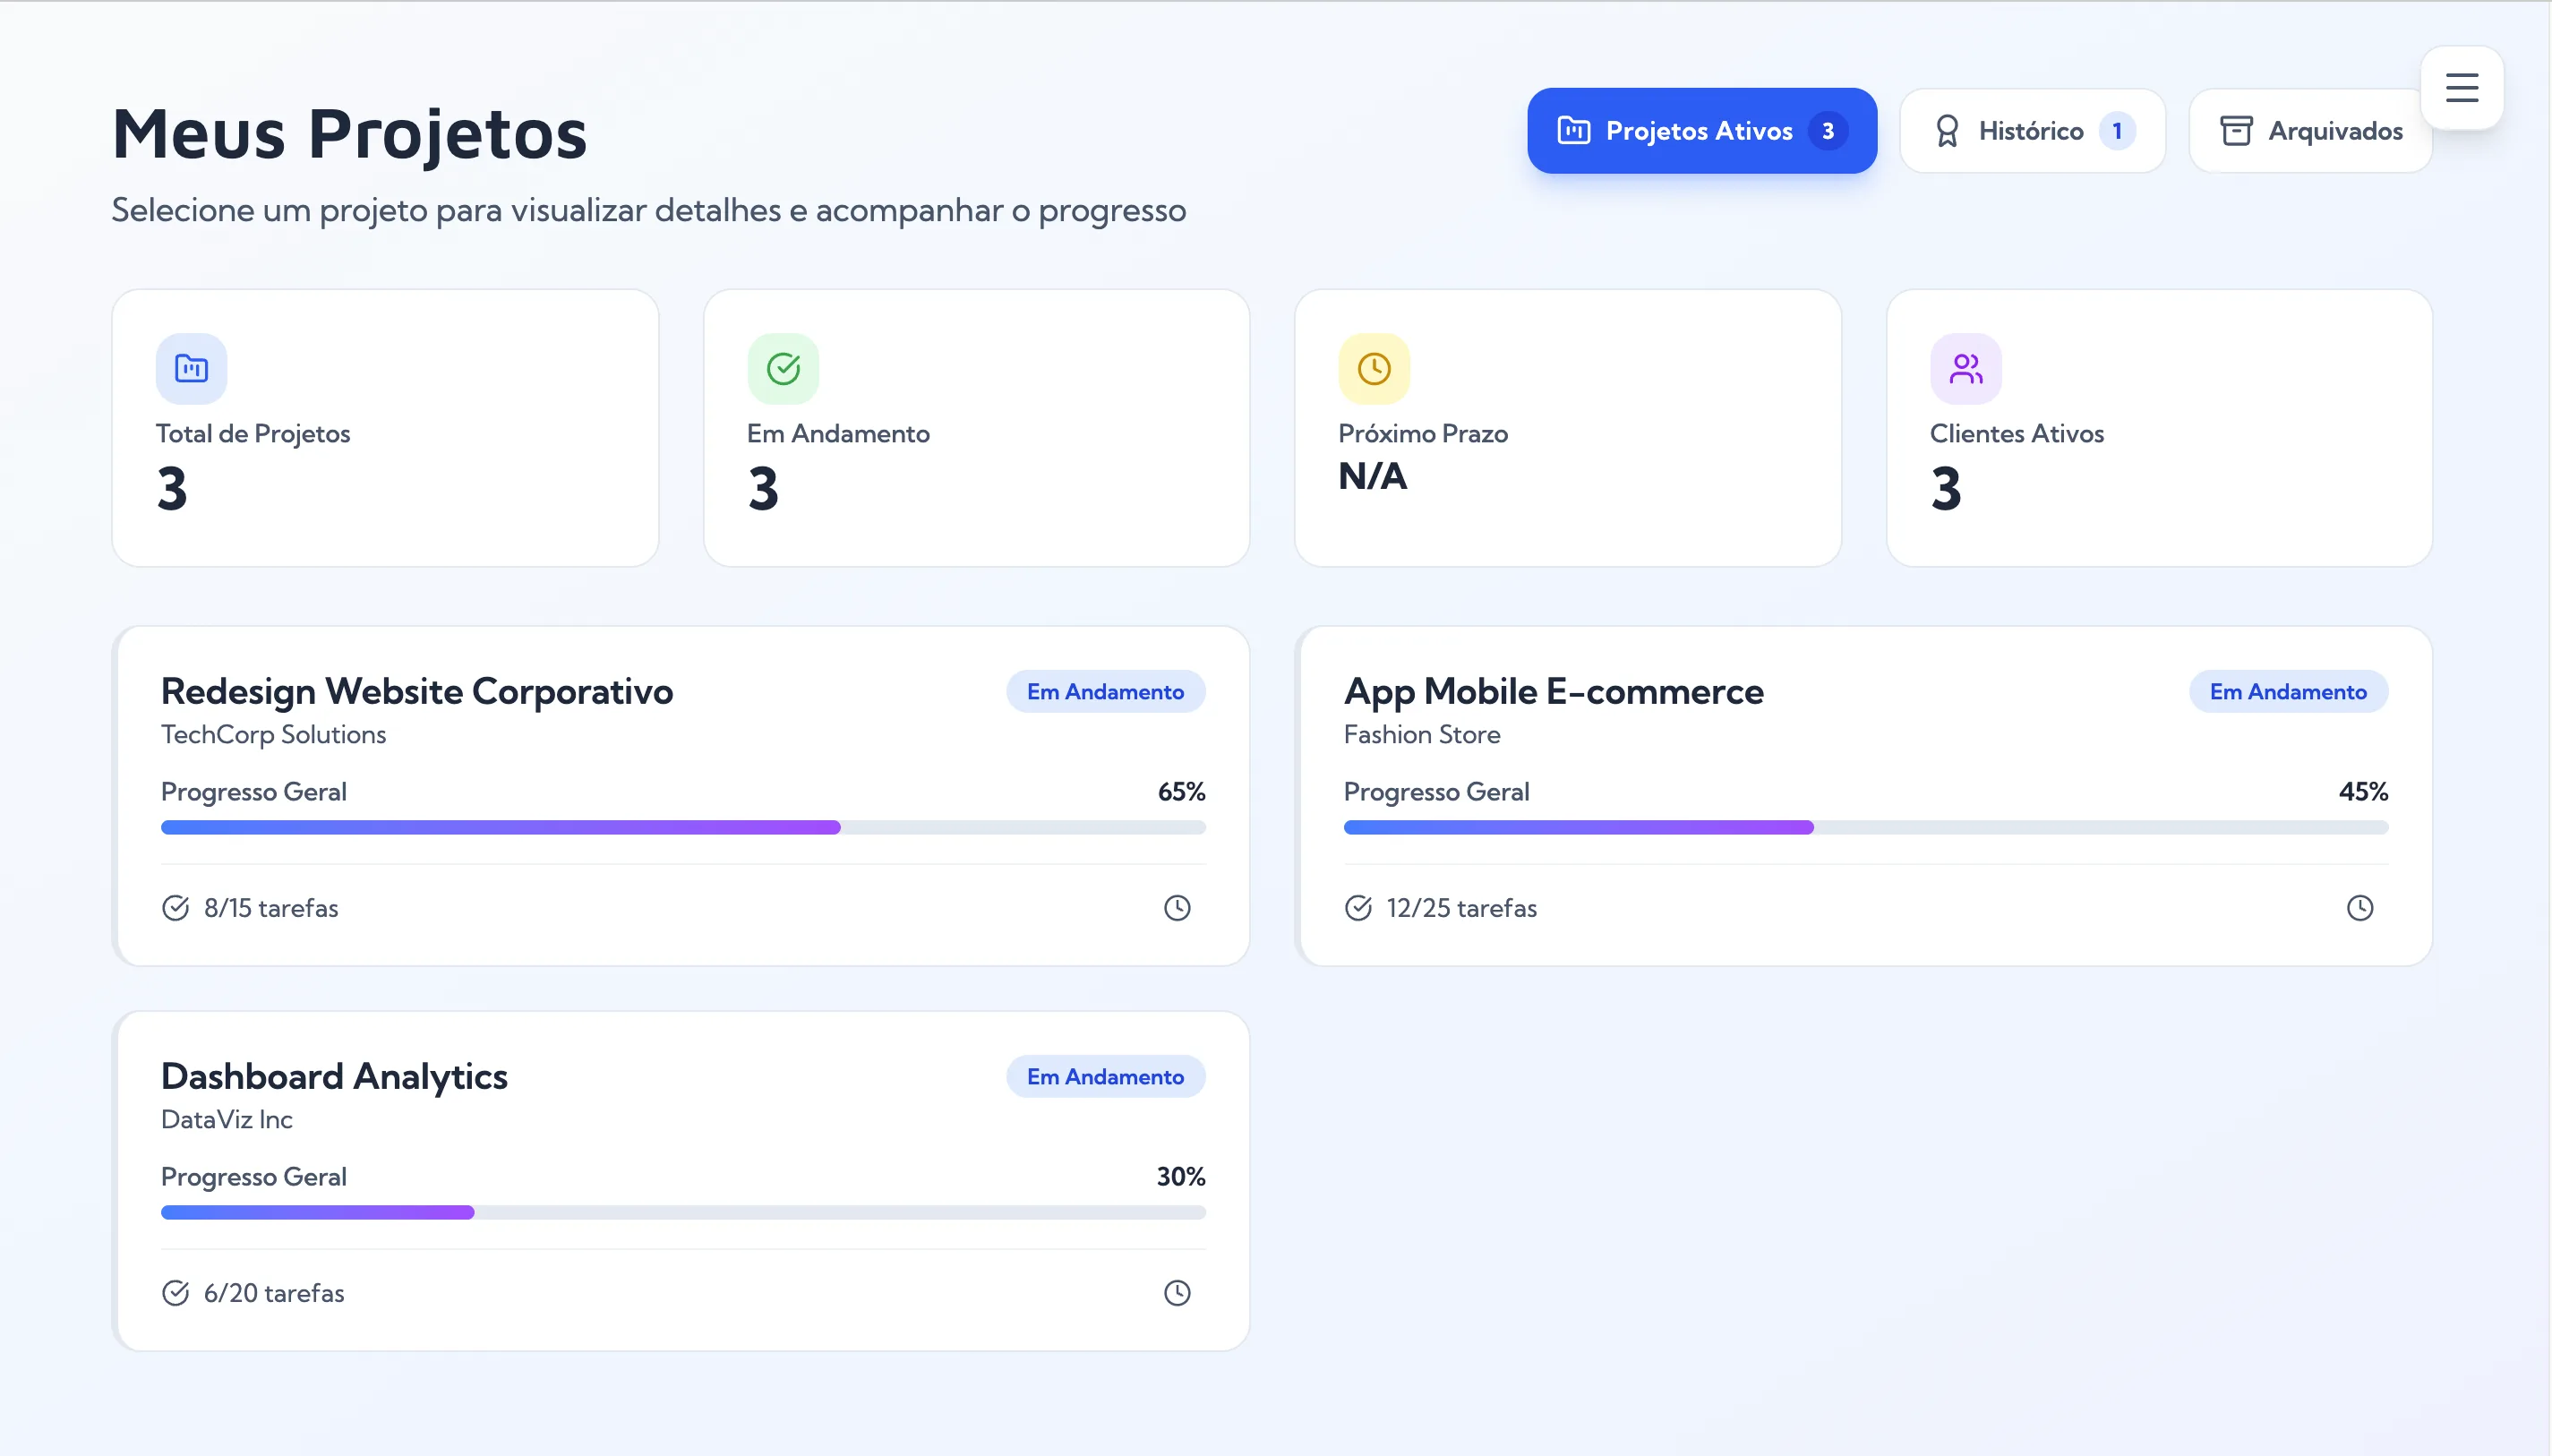
Task: Click the Próximo Prazo label
Action: tap(1423, 434)
